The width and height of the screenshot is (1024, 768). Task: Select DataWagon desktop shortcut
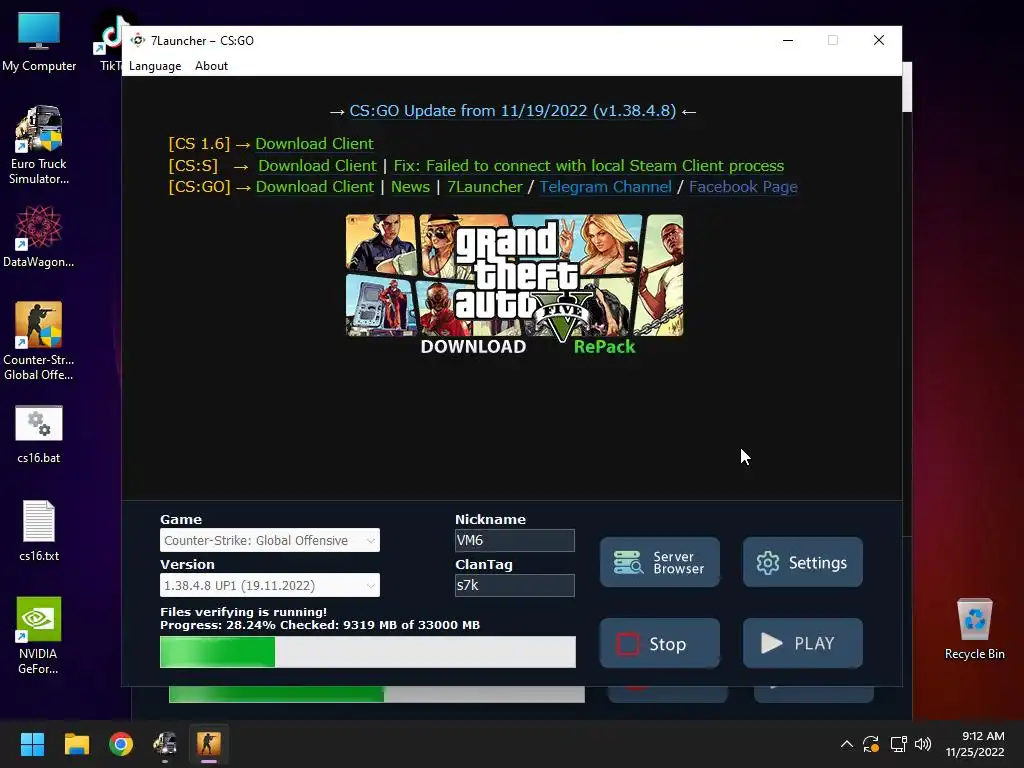coord(39,236)
